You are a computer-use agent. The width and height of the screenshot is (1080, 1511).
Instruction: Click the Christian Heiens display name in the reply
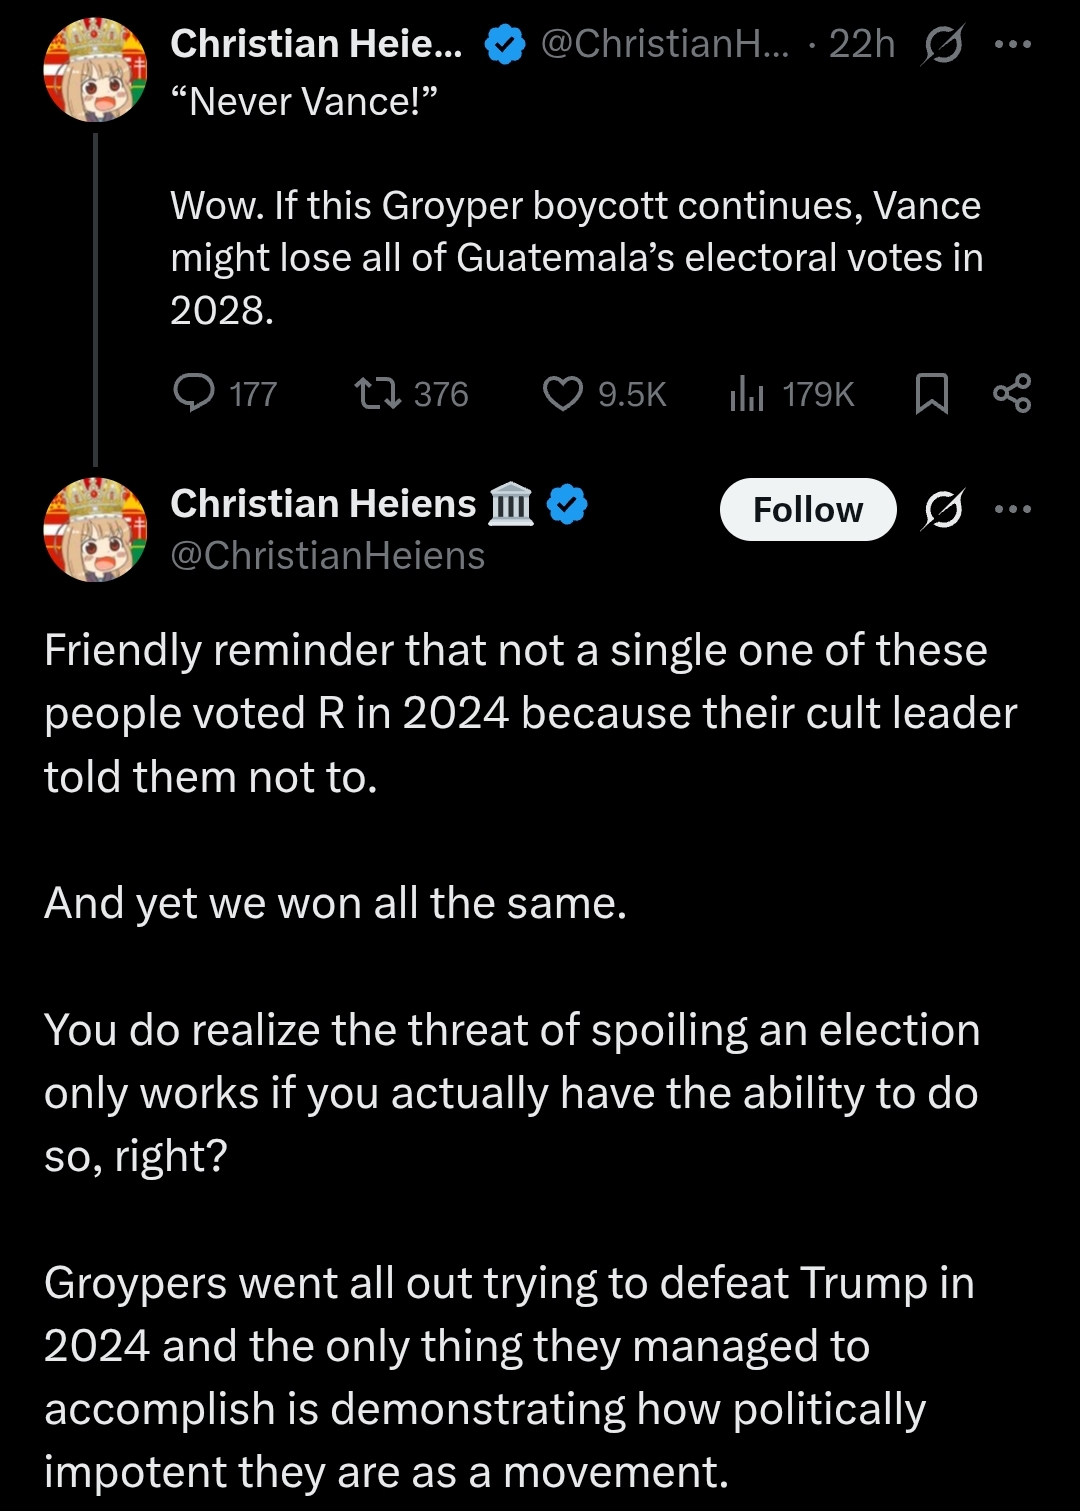pos(323,503)
